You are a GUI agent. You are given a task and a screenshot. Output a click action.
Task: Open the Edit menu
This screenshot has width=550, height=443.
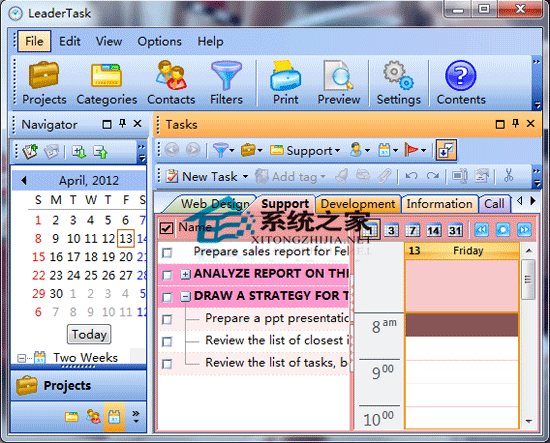tap(69, 41)
